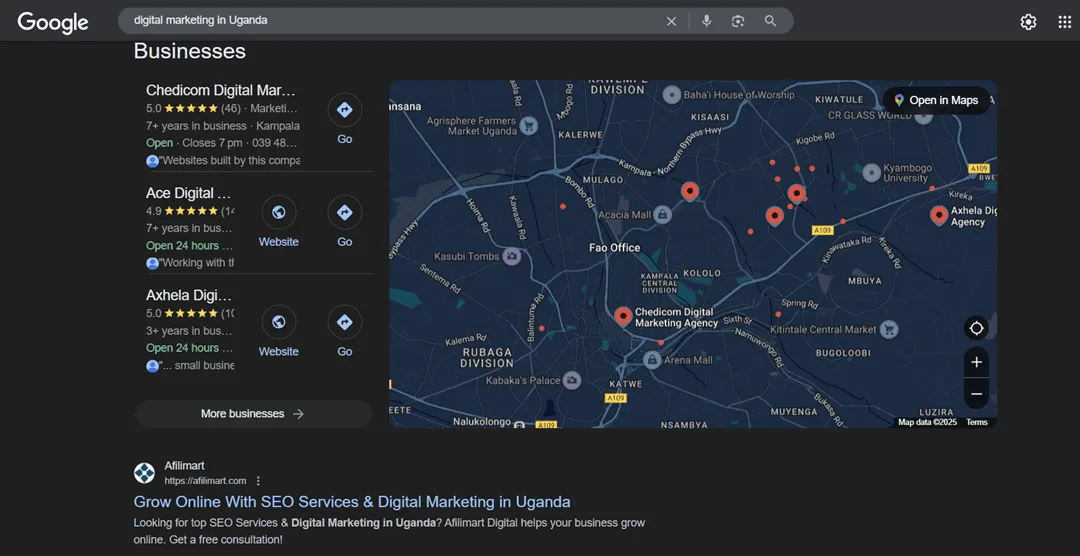
Task: Click Kabaka's Palace map marker
Action: 571,380
